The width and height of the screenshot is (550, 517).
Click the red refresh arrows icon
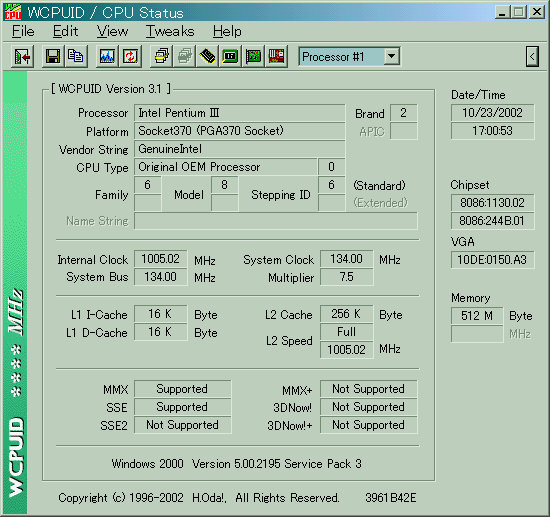tap(130, 56)
